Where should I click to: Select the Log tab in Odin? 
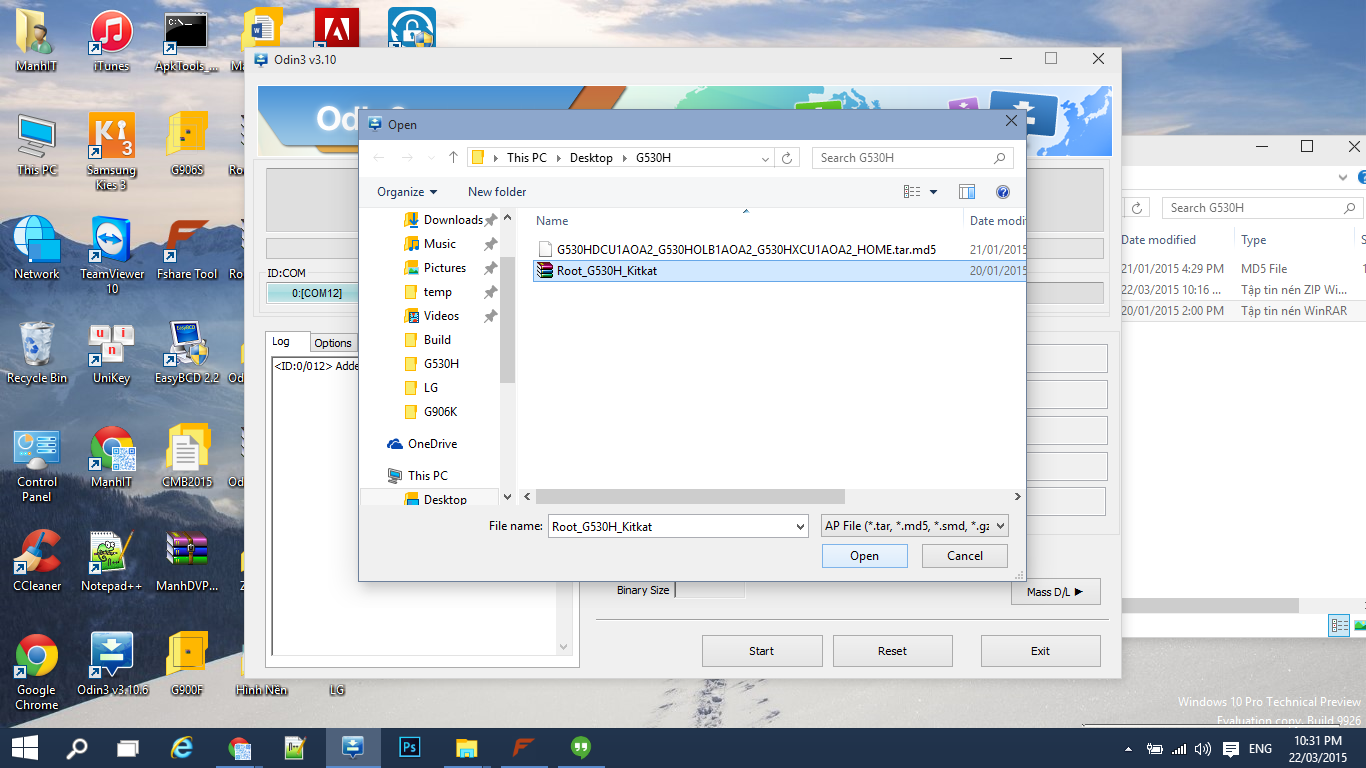coord(281,342)
